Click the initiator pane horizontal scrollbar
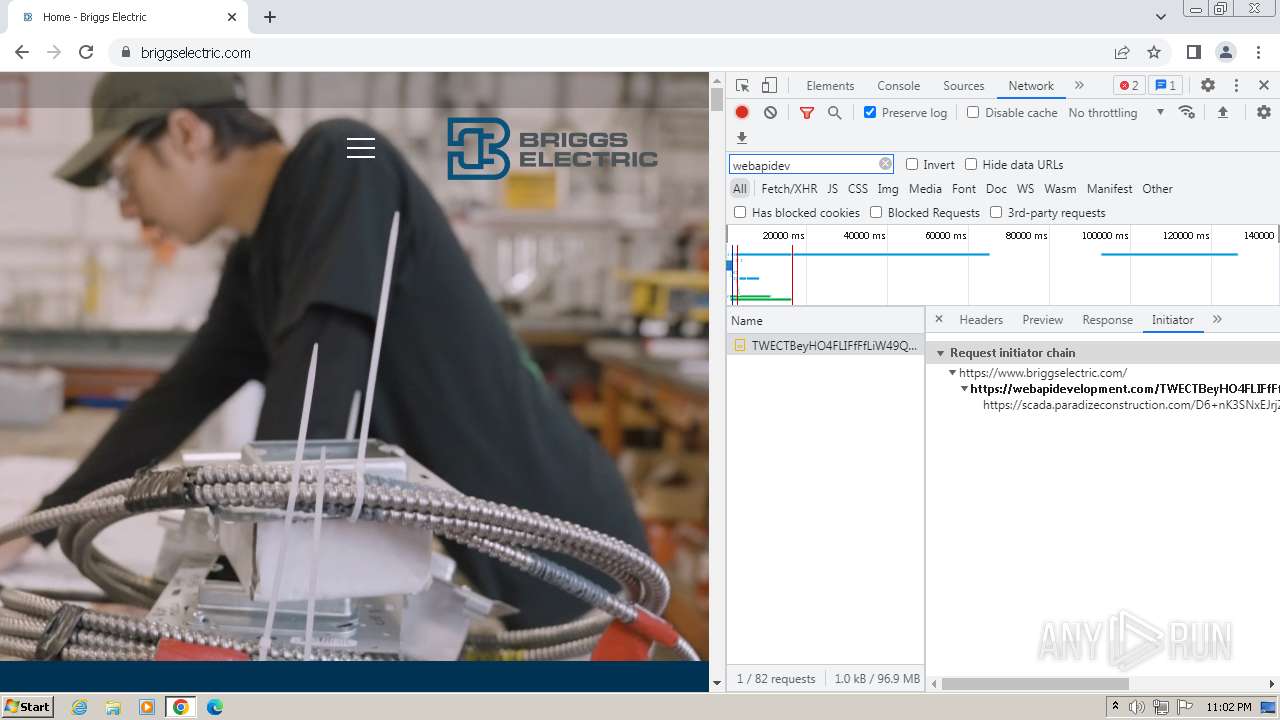 1035,684
